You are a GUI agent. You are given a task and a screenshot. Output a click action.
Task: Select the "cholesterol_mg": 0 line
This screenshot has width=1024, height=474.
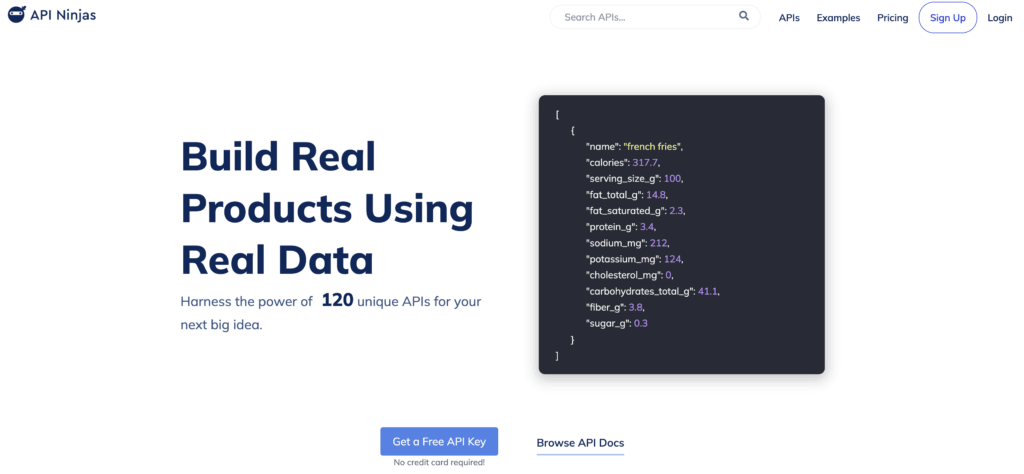(630, 275)
